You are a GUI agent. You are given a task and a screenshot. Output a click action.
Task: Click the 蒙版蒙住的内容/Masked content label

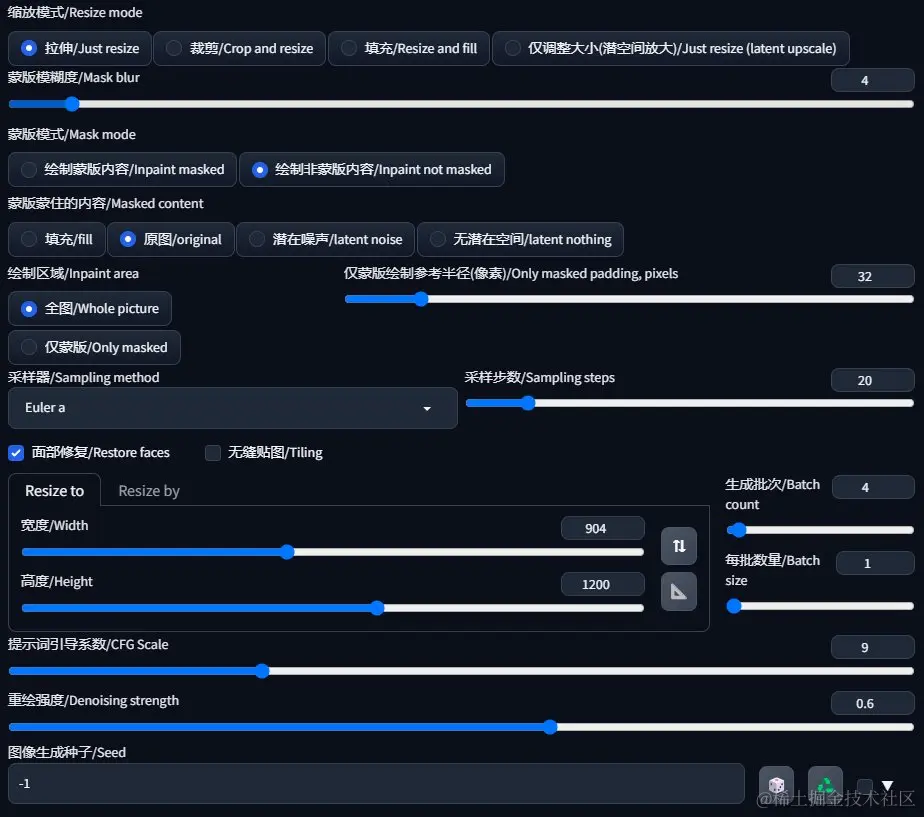coord(105,203)
